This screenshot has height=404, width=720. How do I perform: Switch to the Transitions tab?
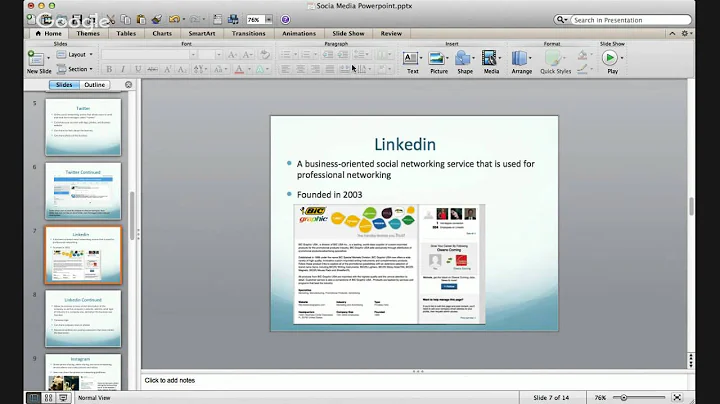coord(248,34)
